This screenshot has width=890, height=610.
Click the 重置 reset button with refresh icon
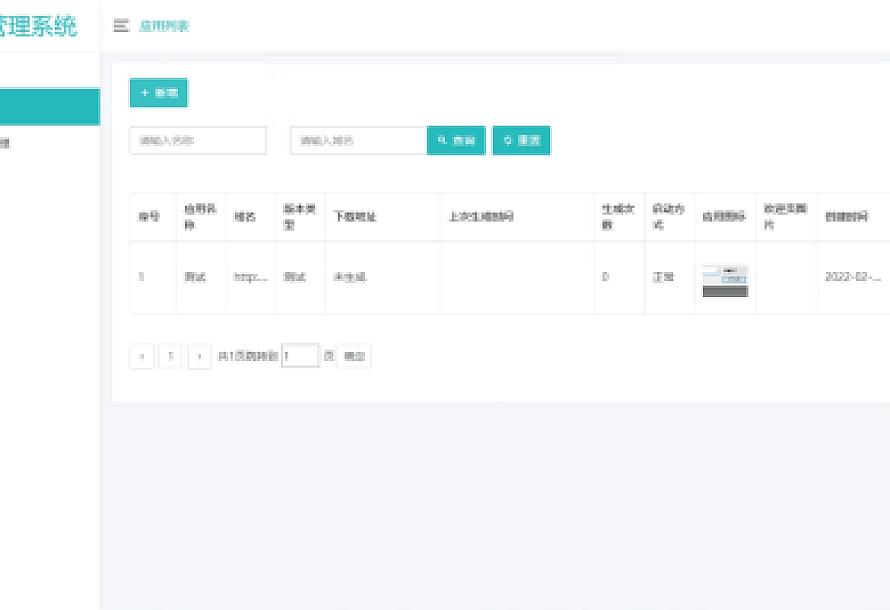click(521, 141)
